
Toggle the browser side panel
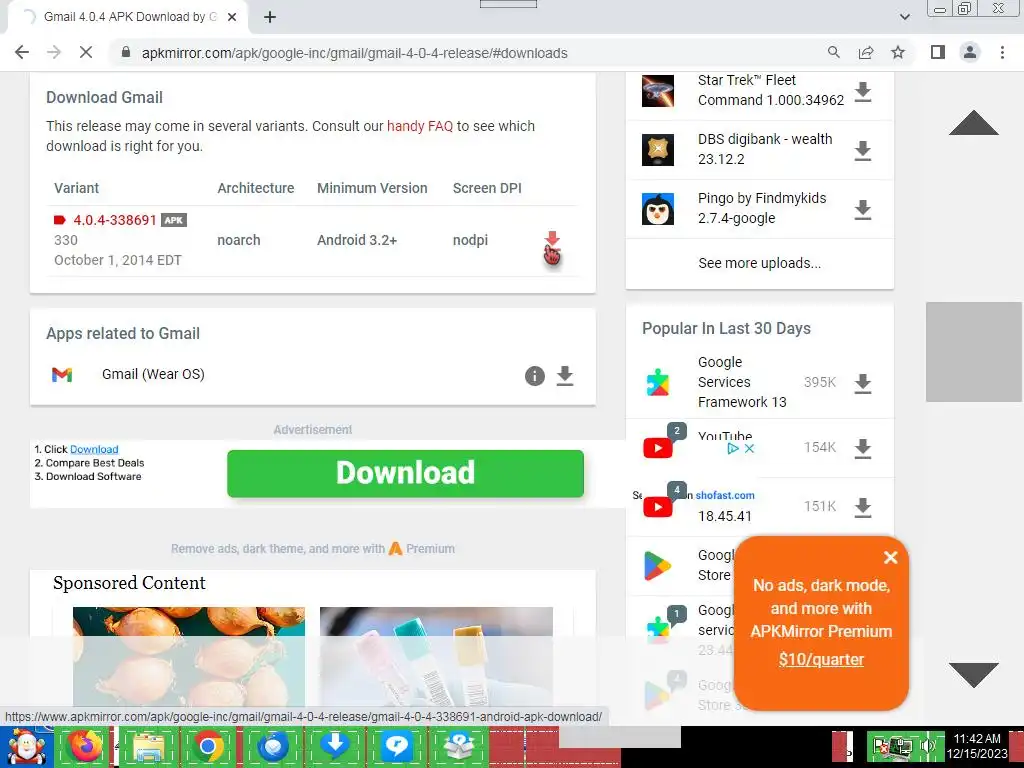pyautogui.click(x=938, y=52)
